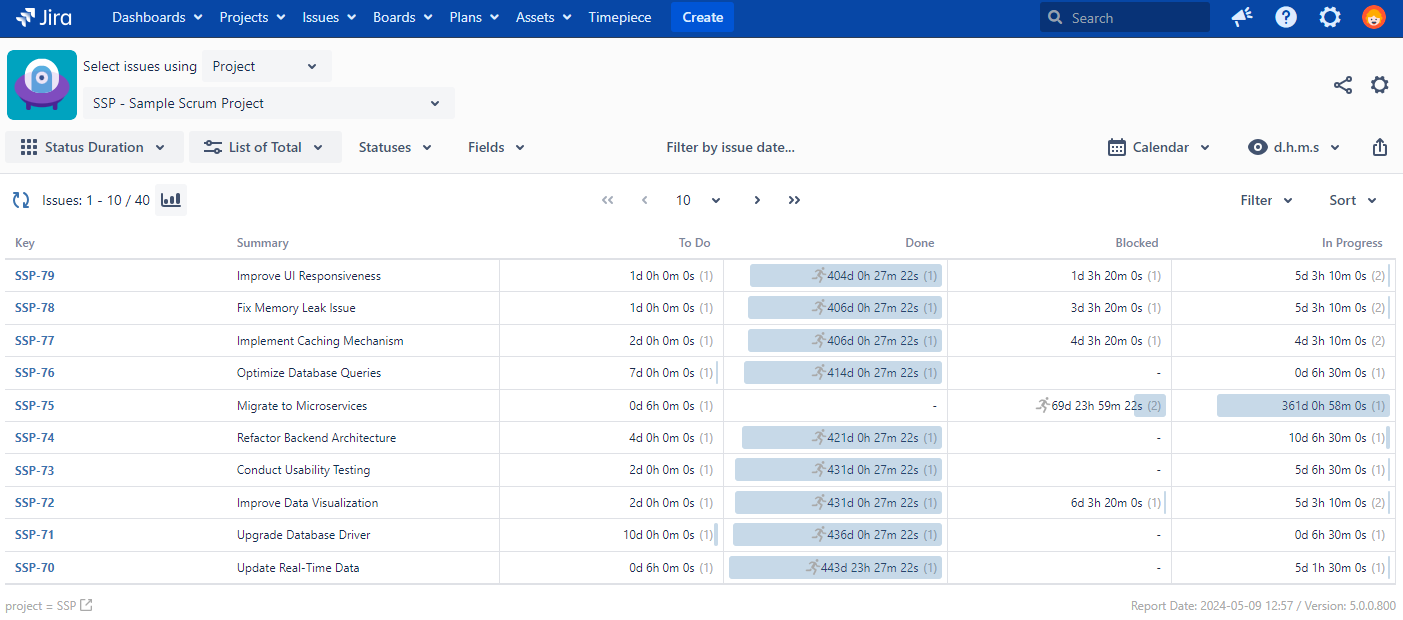Screen dimensions: 1403x620
Task: Send feedback using the megaphone icon
Action: point(1241,17)
